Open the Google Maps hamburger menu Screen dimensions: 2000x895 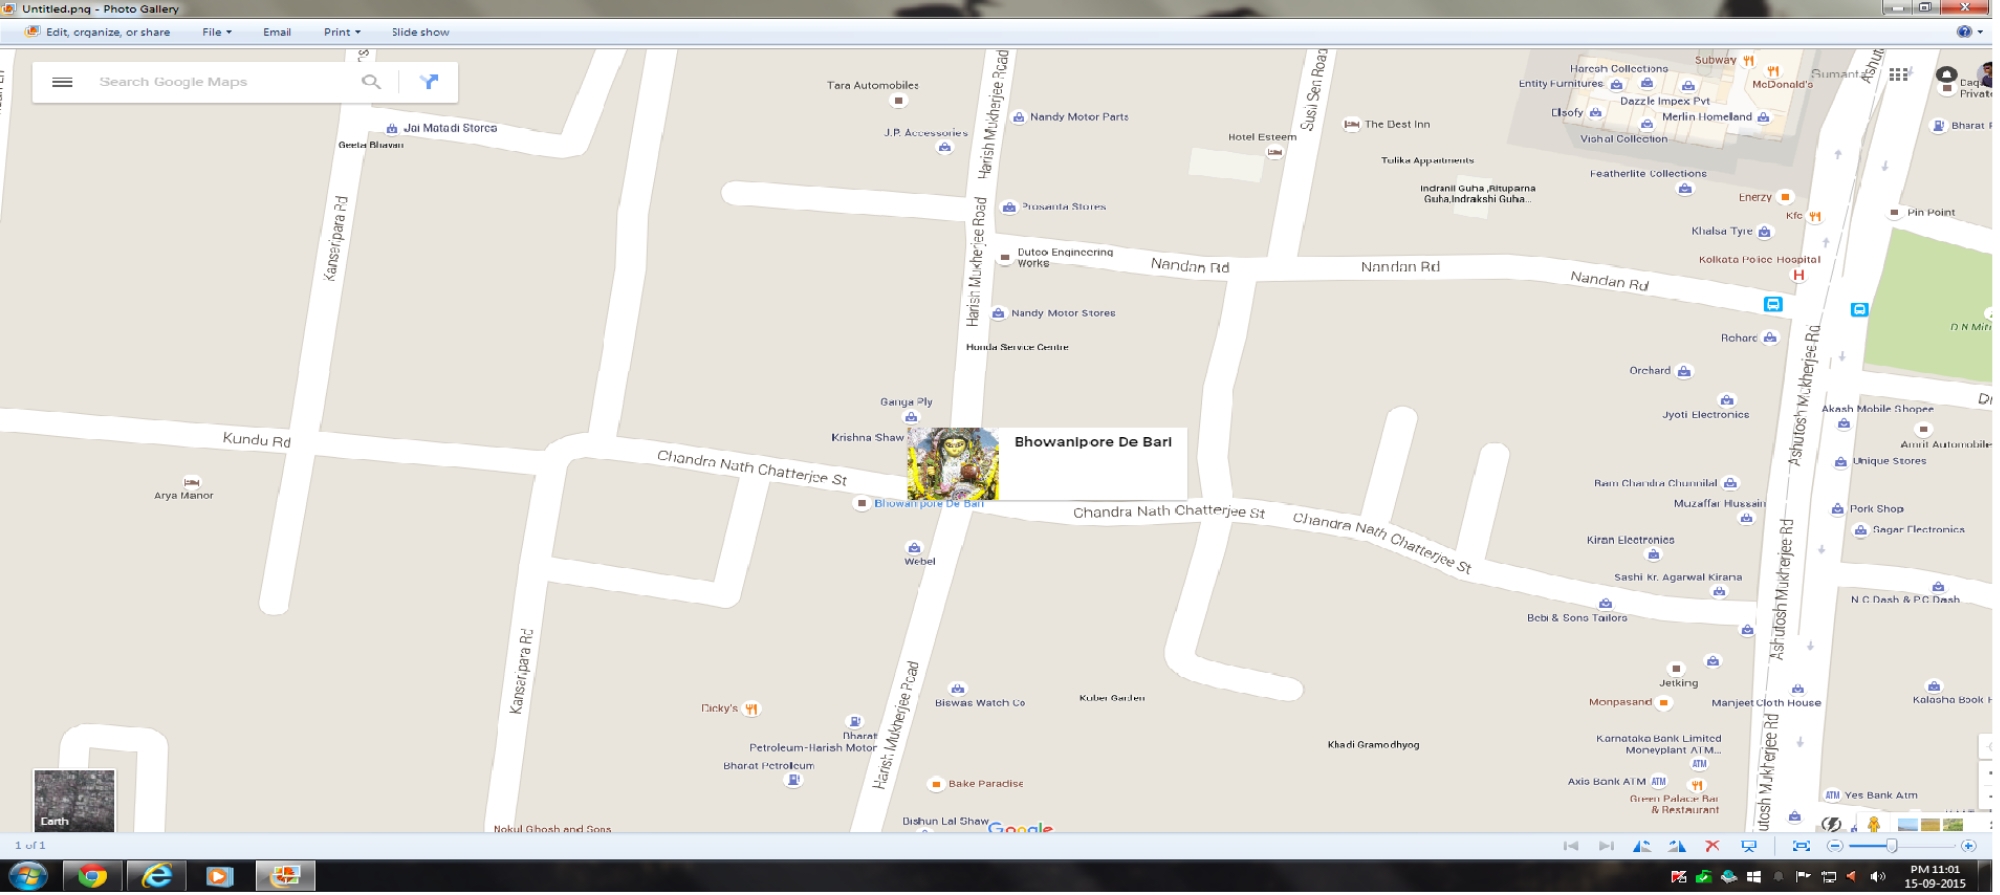point(62,82)
